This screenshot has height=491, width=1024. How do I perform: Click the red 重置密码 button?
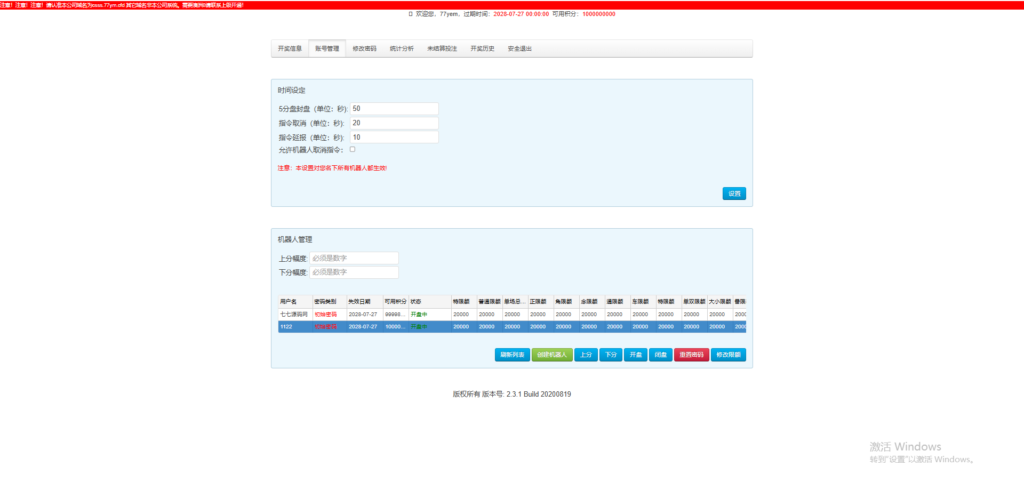pos(692,355)
